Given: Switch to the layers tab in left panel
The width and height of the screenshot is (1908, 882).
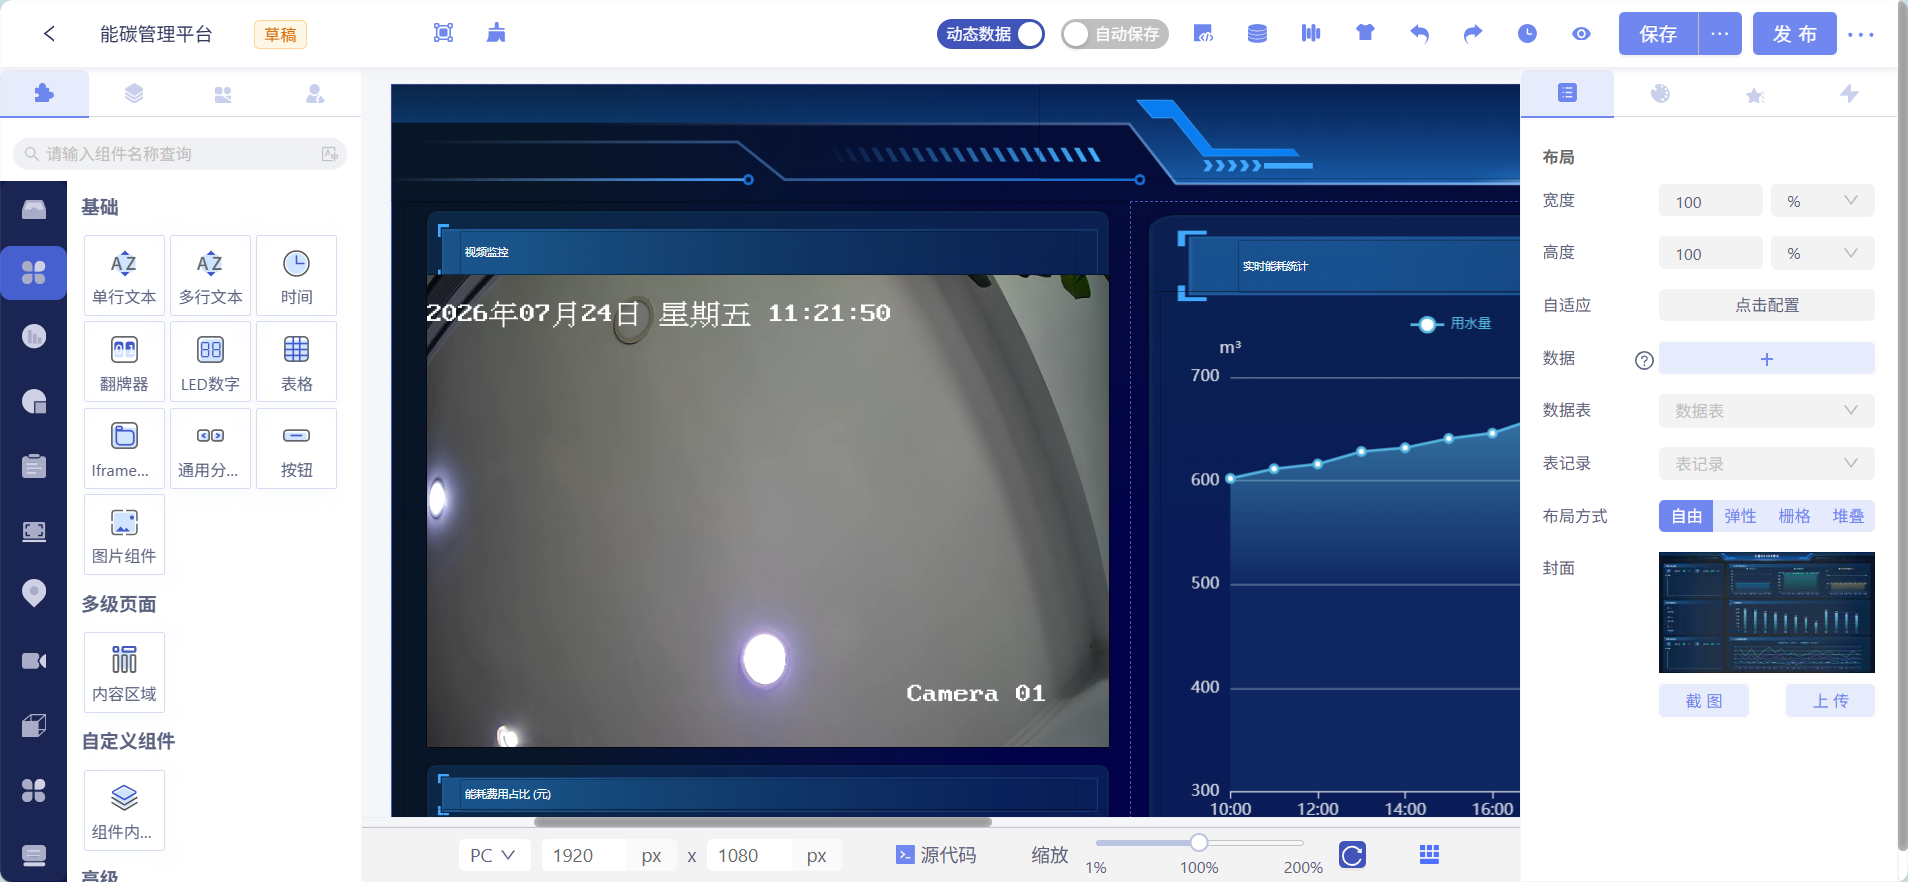Looking at the screenshot, I should 134,94.
